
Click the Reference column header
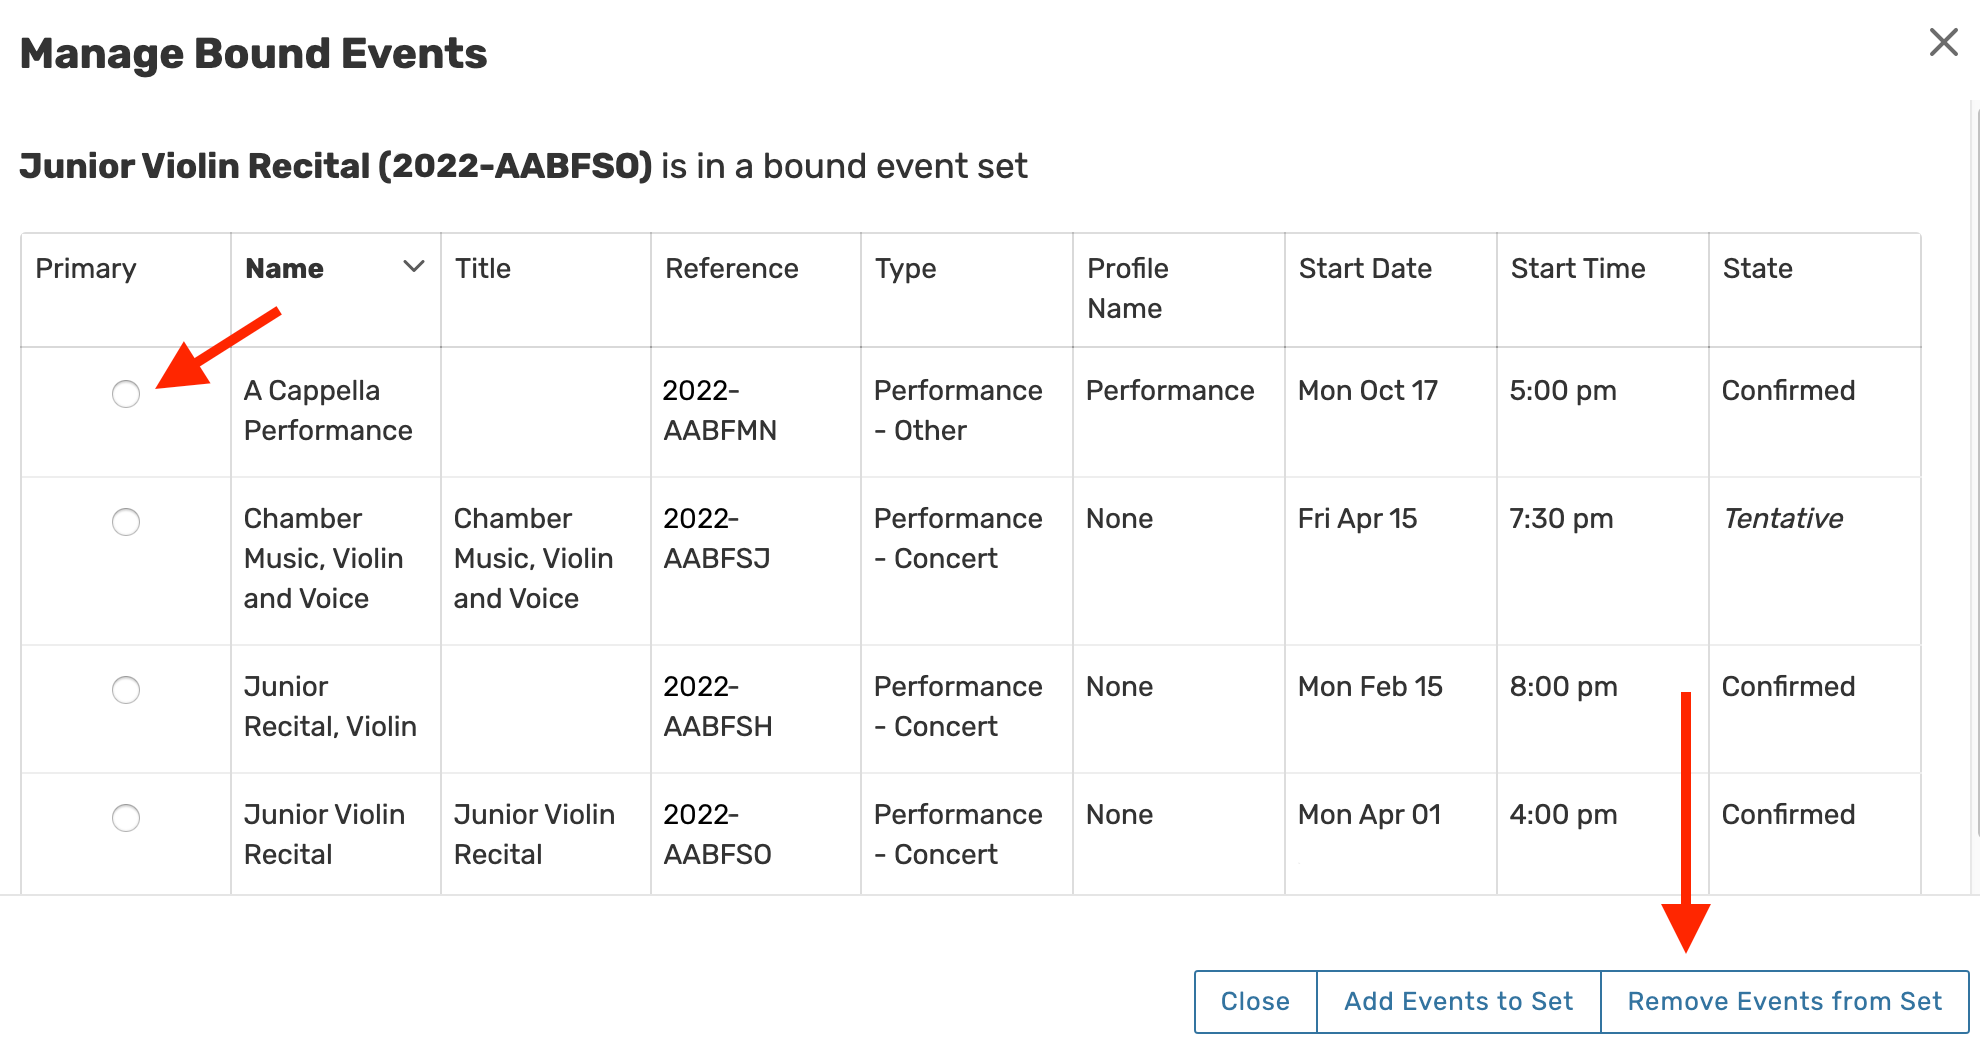click(x=731, y=269)
